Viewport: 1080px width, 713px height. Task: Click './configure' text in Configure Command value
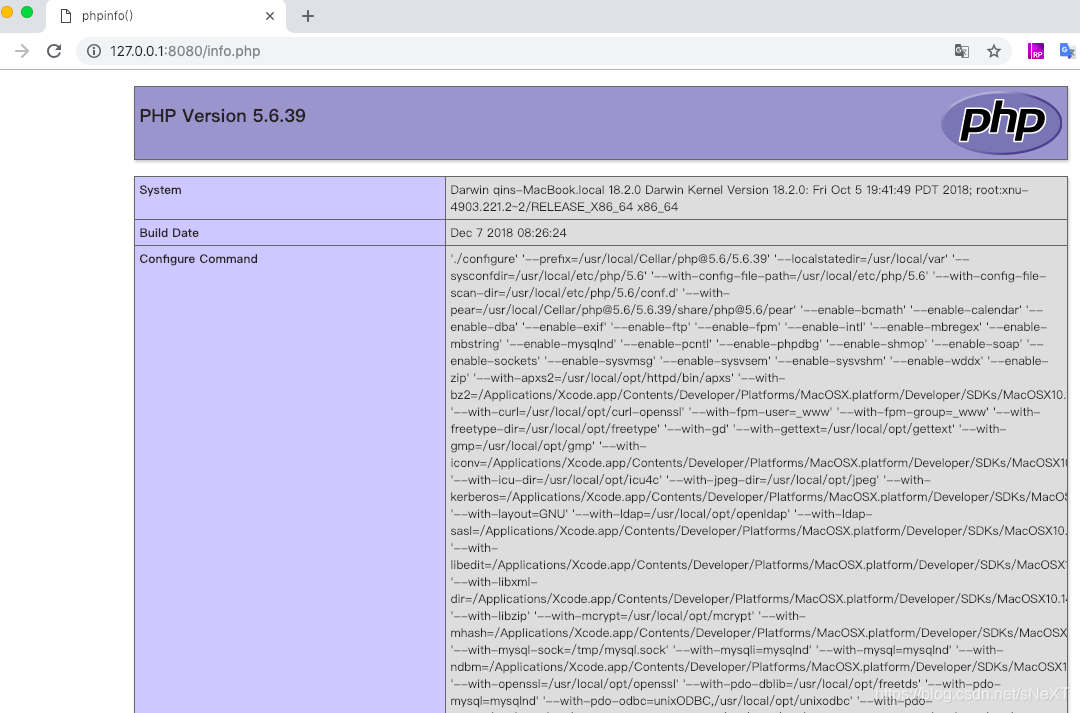coord(484,259)
